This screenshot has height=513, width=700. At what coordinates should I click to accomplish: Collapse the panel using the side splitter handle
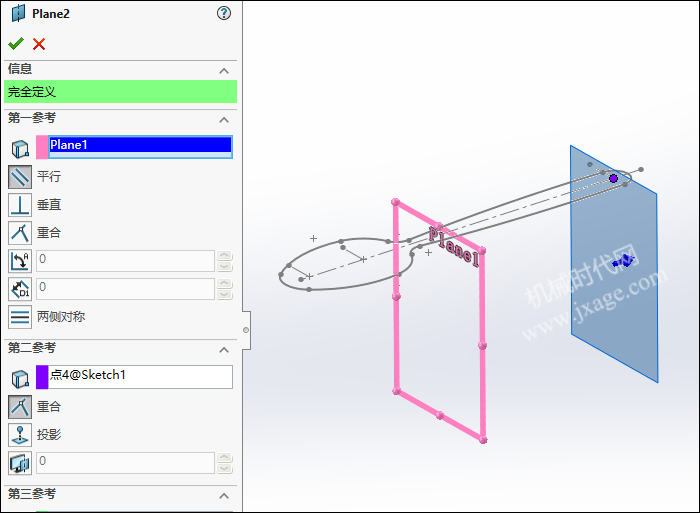click(x=246, y=330)
